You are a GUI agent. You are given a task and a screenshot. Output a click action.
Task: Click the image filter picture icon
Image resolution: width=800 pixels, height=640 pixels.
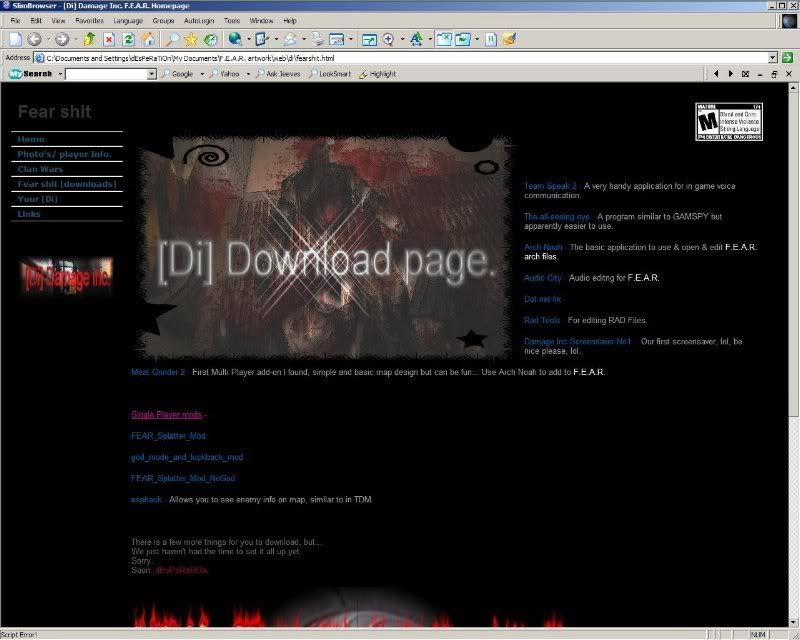463,39
